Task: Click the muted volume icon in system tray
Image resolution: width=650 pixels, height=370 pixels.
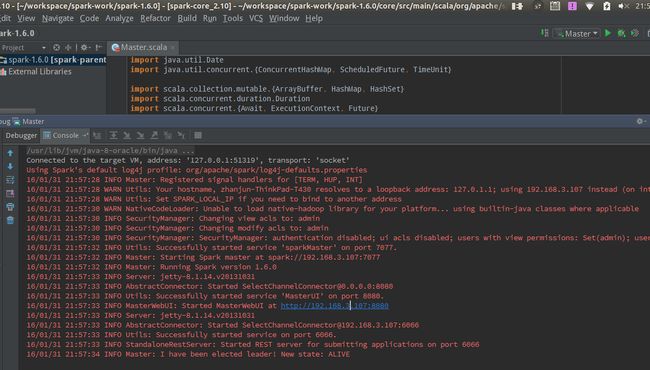Action: tap(623, 6)
